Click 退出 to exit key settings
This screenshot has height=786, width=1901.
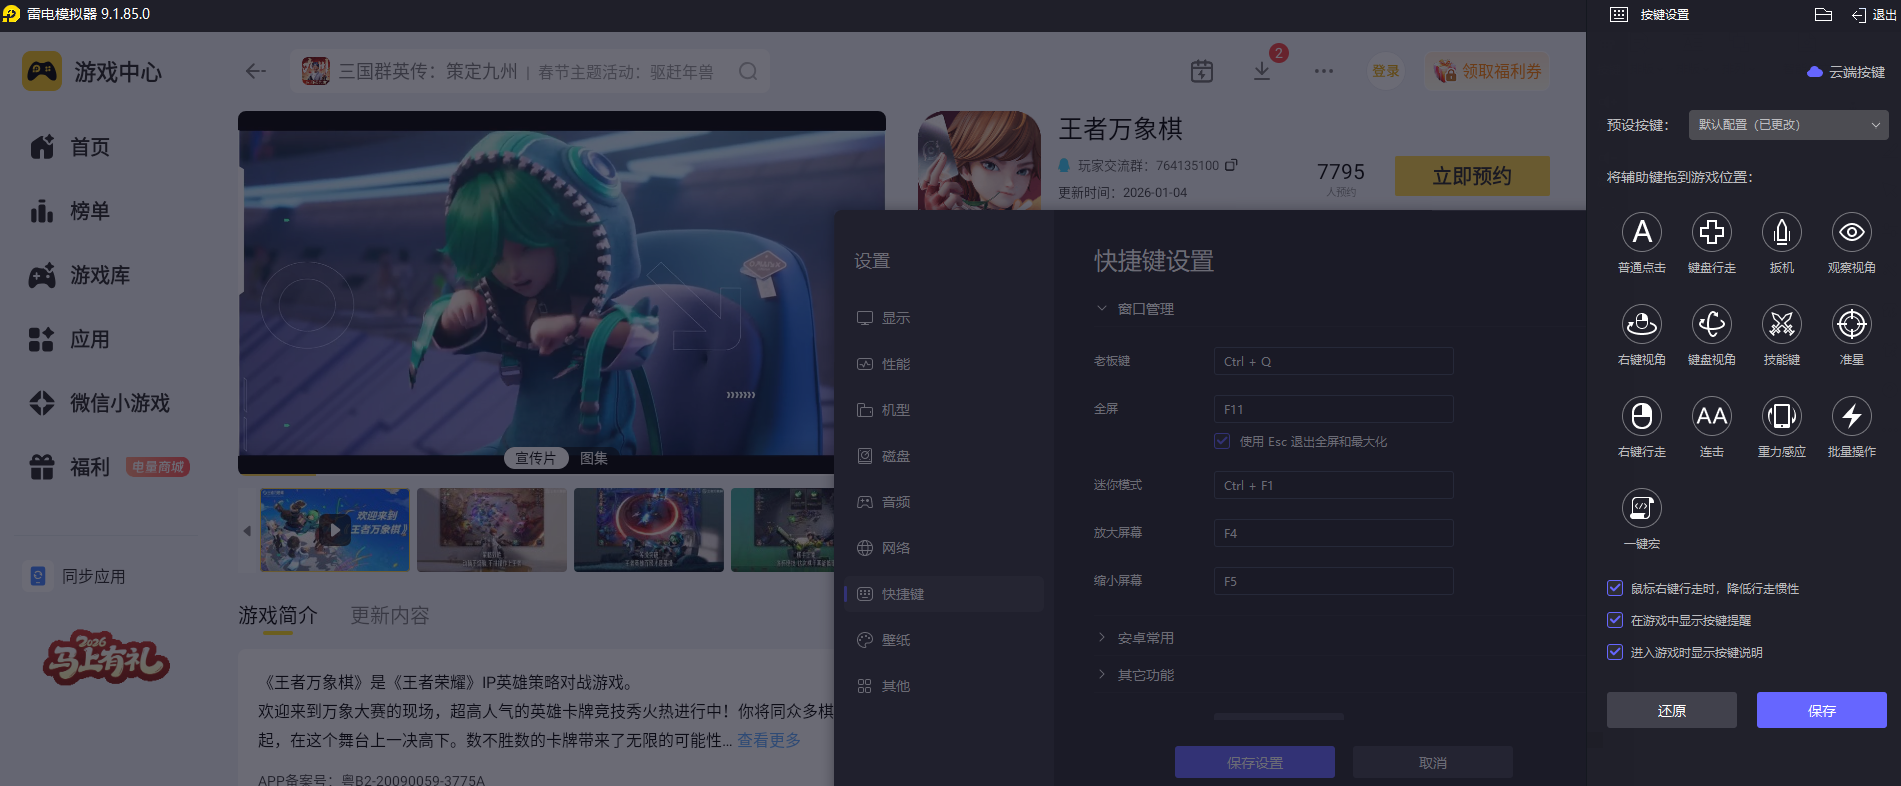1874,15
